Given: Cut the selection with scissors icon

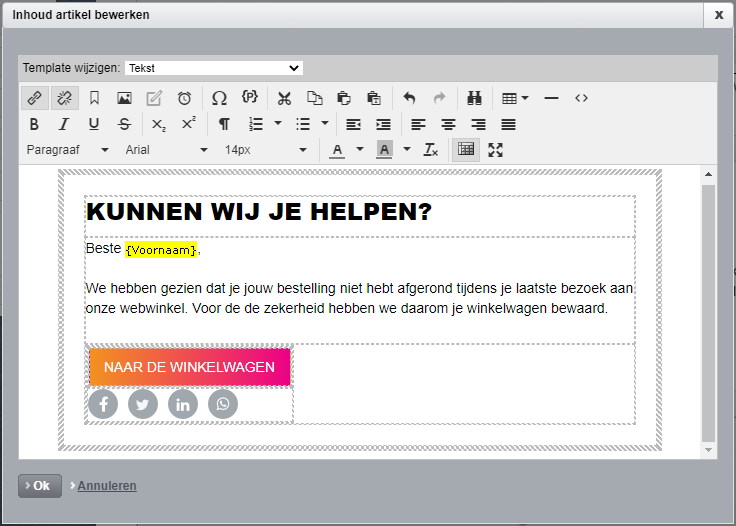Looking at the screenshot, I should point(284,98).
